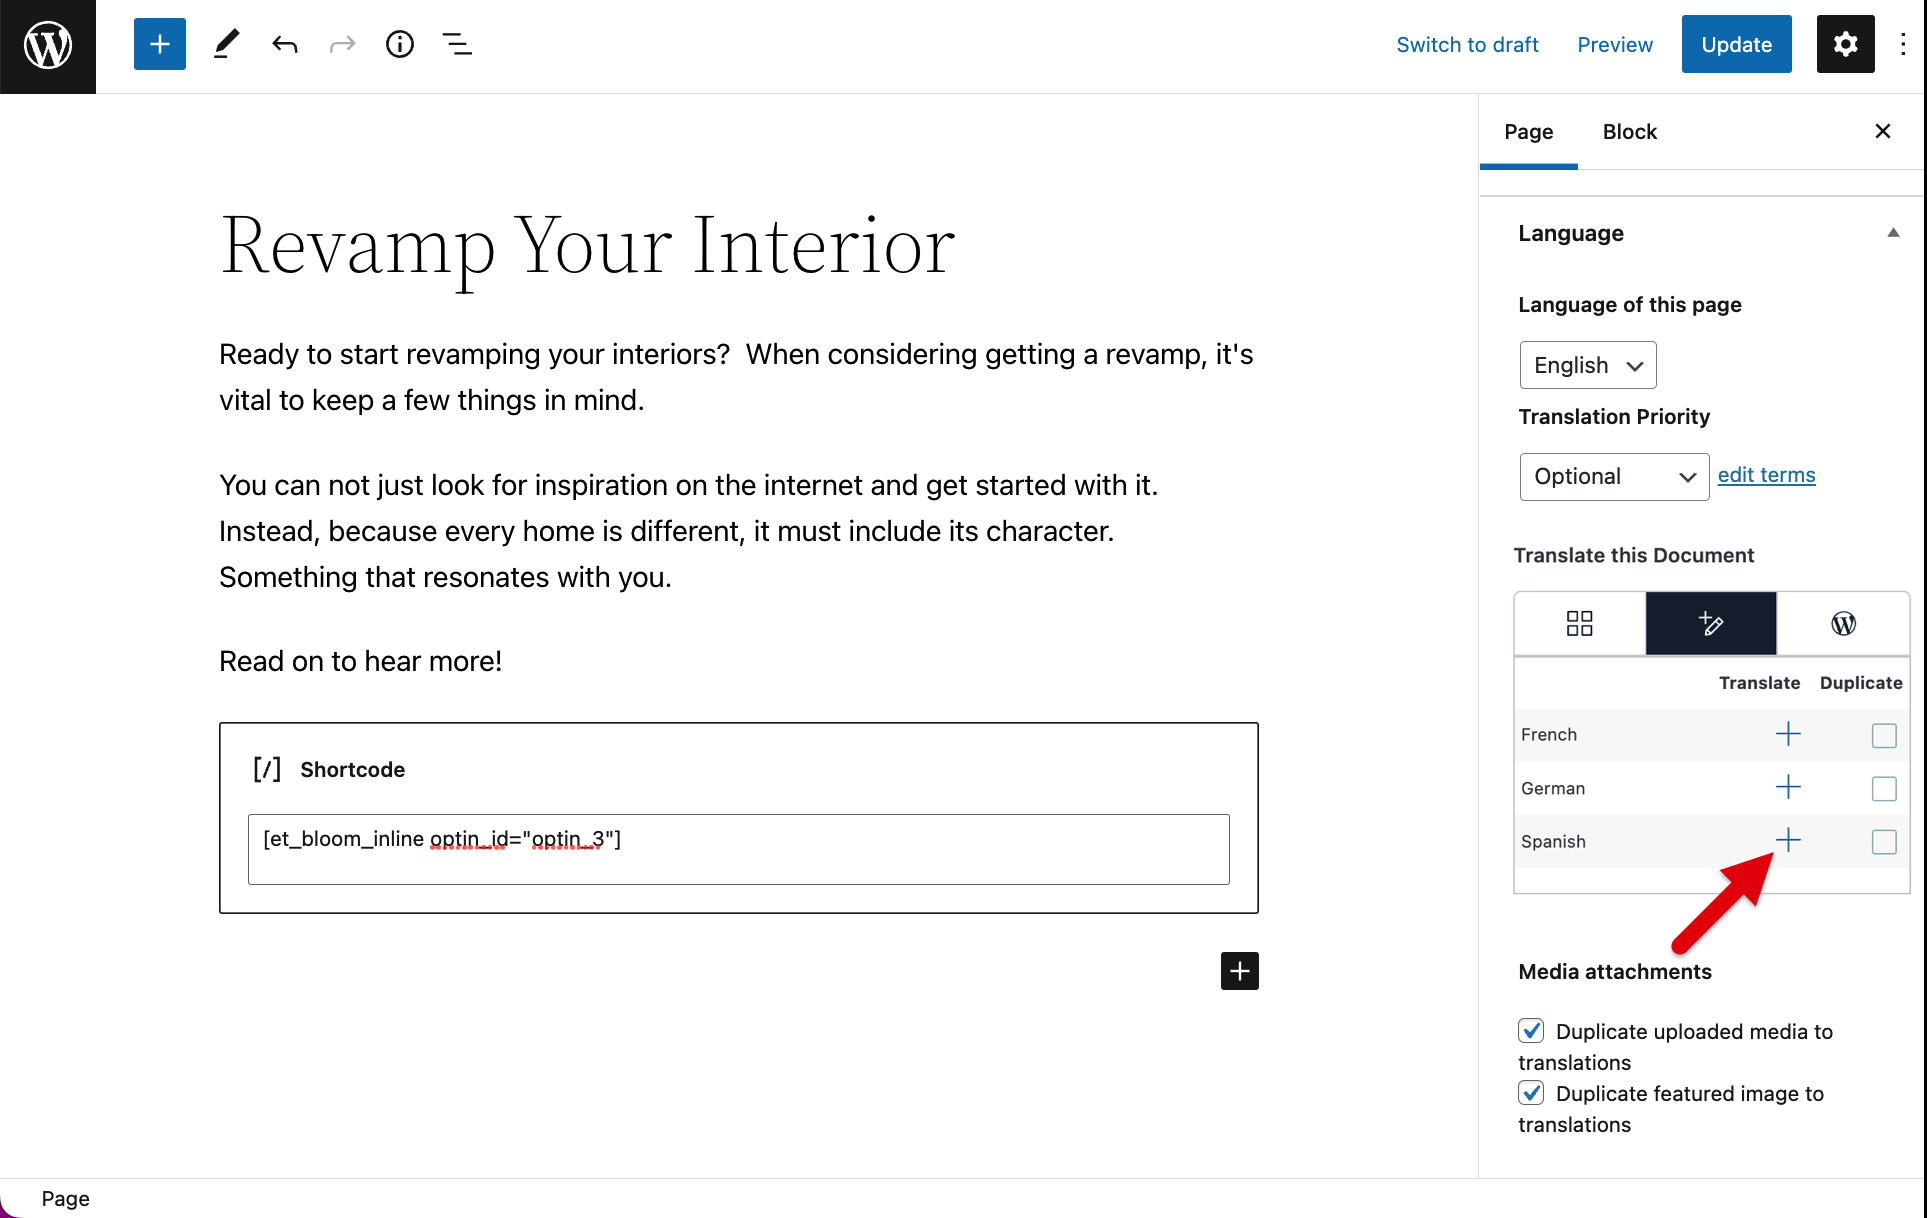
Task: Collapse the Language panel arrow
Action: [1893, 233]
